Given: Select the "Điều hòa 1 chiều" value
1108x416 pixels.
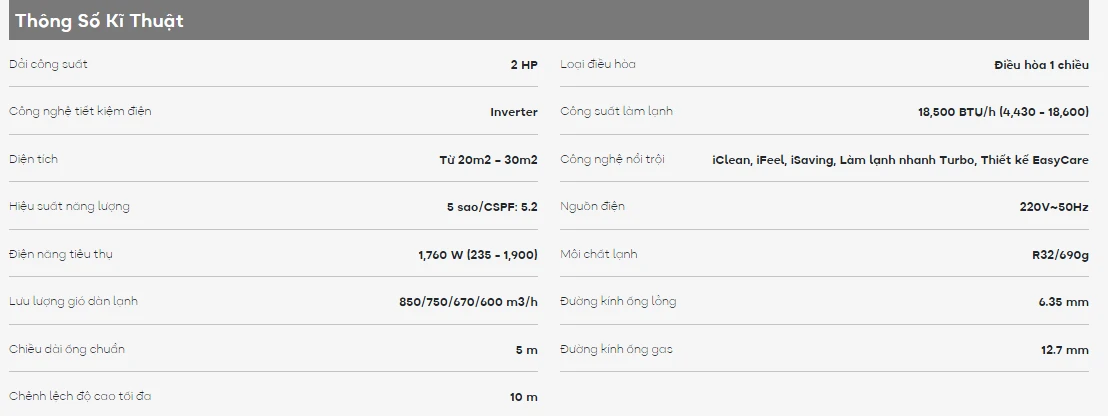Looking at the screenshot, I should pyautogui.click(x=1041, y=65).
